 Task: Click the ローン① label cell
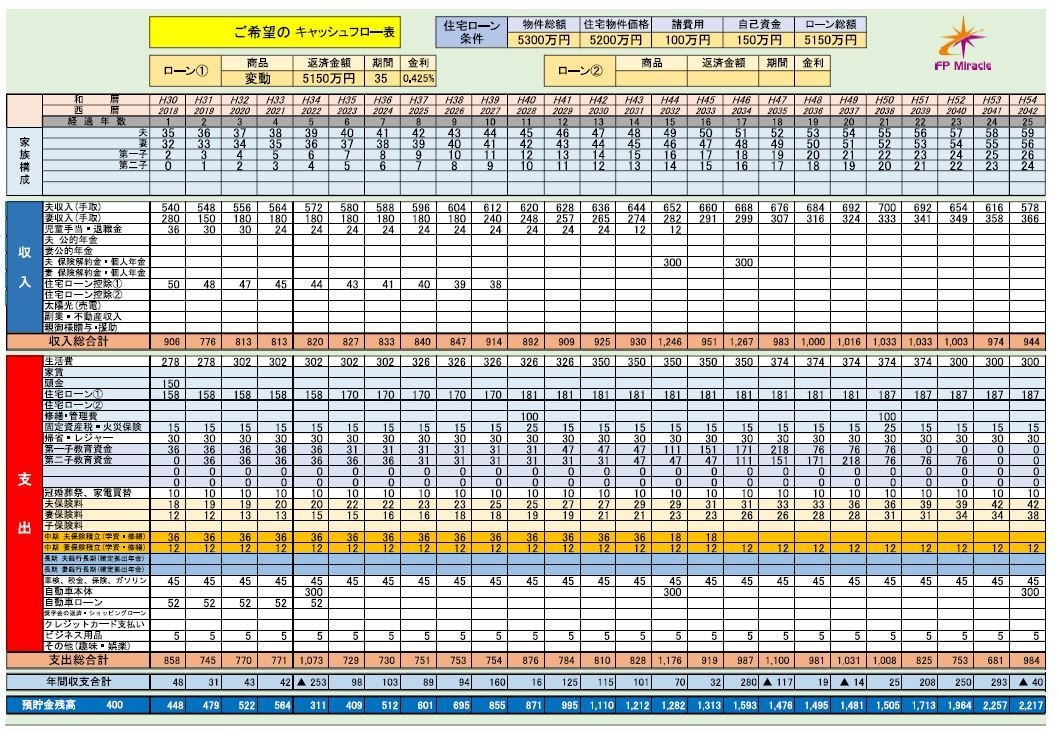[186, 71]
